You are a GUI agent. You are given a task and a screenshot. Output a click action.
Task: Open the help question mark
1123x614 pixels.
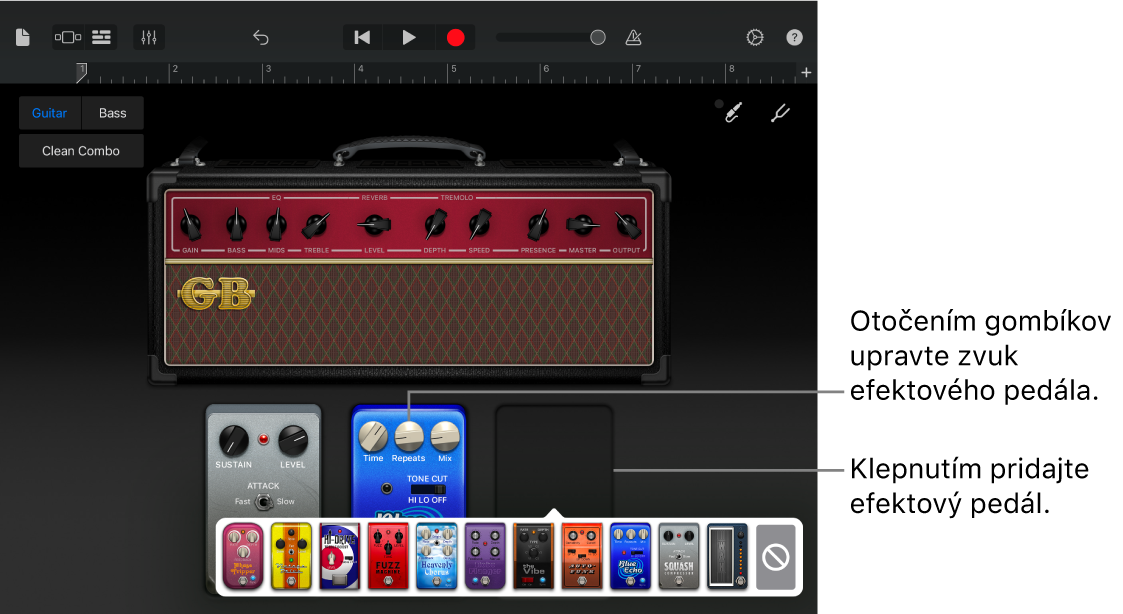(x=794, y=37)
